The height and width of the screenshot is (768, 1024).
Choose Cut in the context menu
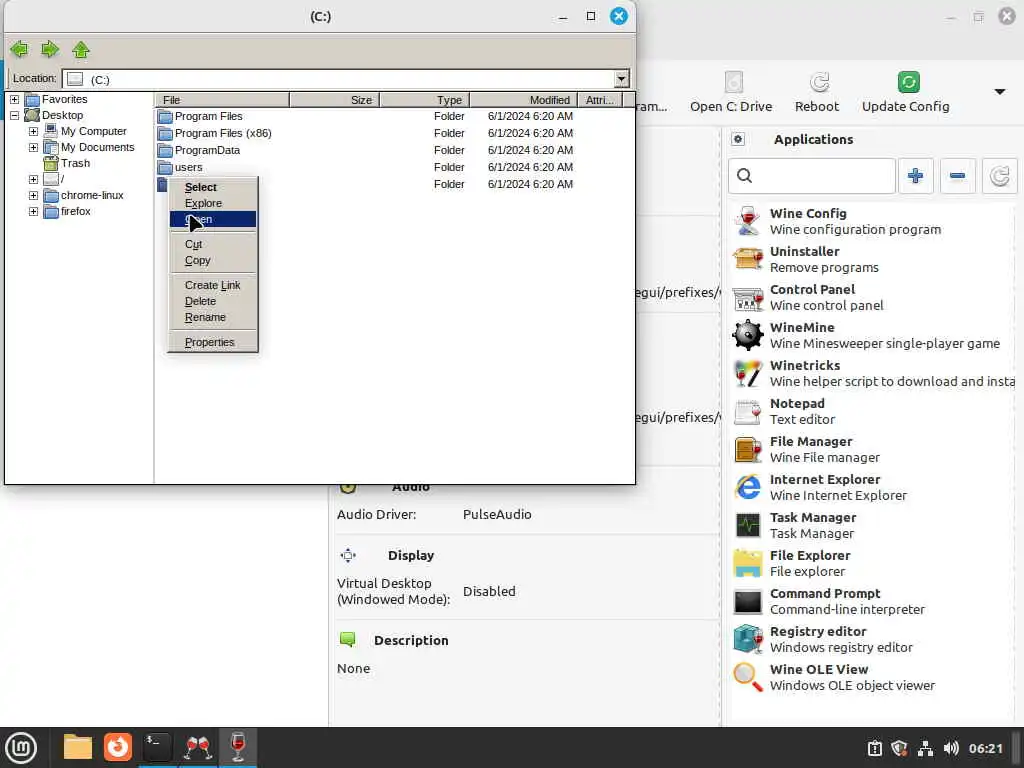(213, 244)
